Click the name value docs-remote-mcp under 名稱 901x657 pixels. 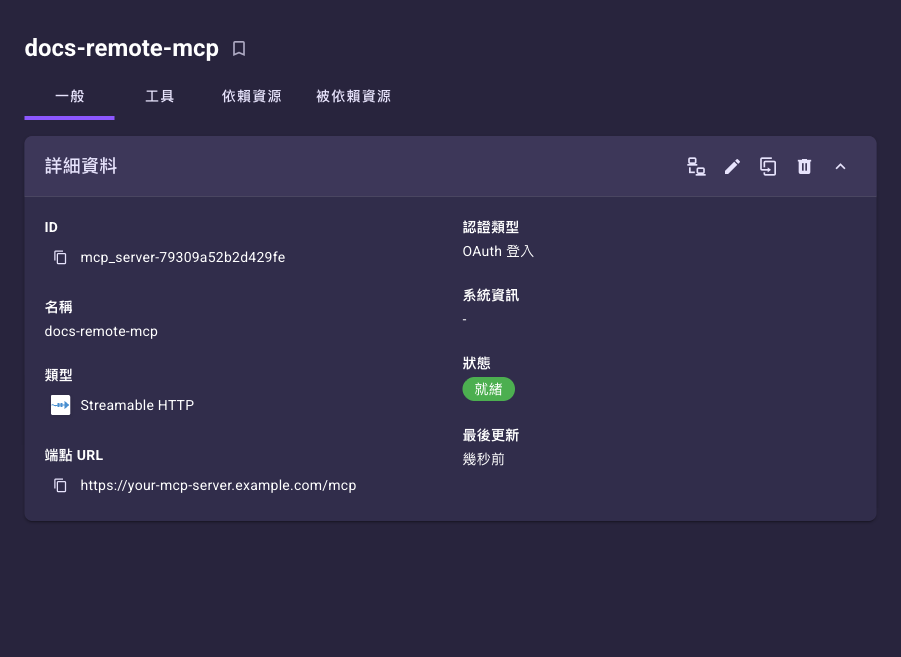click(x=101, y=332)
